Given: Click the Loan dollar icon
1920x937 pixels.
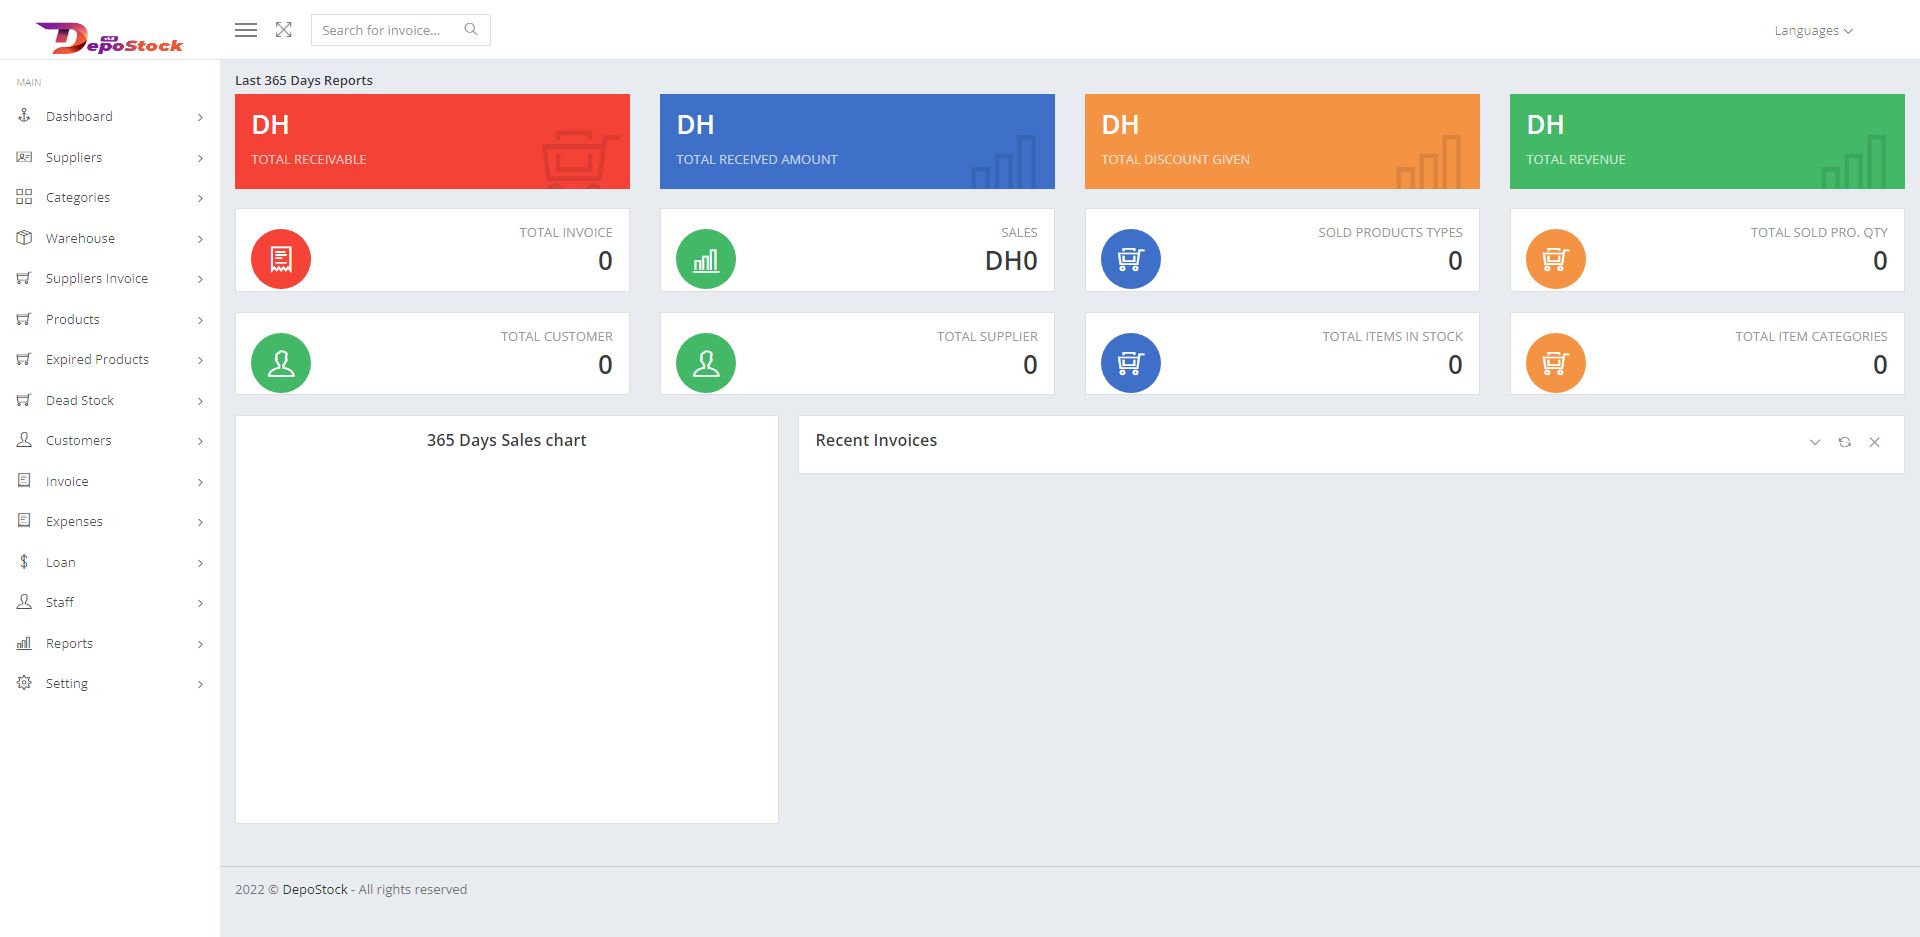Looking at the screenshot, I should (24, 562).
